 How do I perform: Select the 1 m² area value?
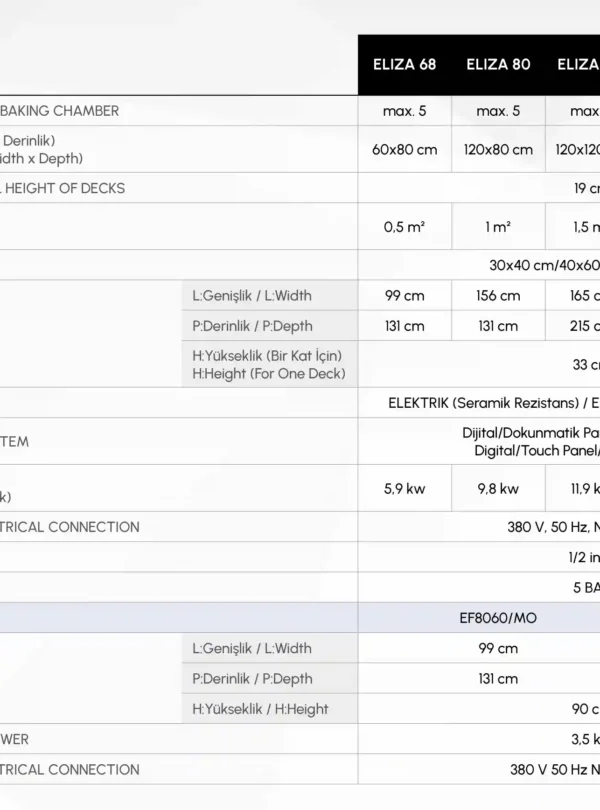(498, 227)
